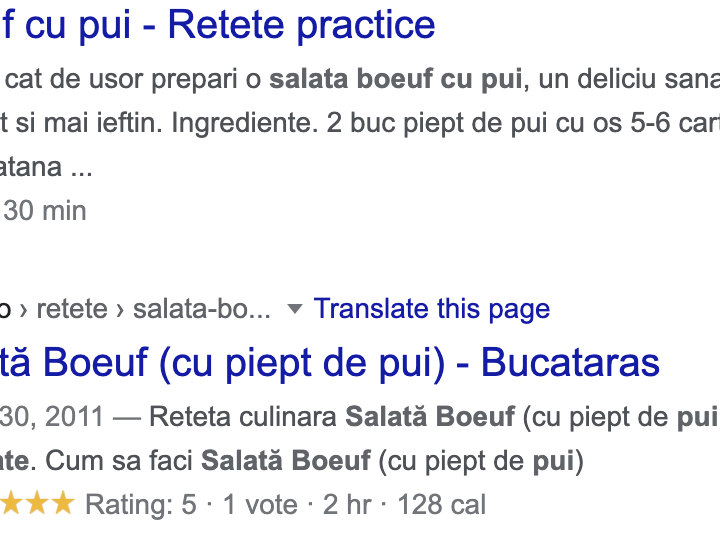This screenshot has height=544, width=720.
Task: Click the "128 cal" calorie info
Action: click(x=441, y=504)
